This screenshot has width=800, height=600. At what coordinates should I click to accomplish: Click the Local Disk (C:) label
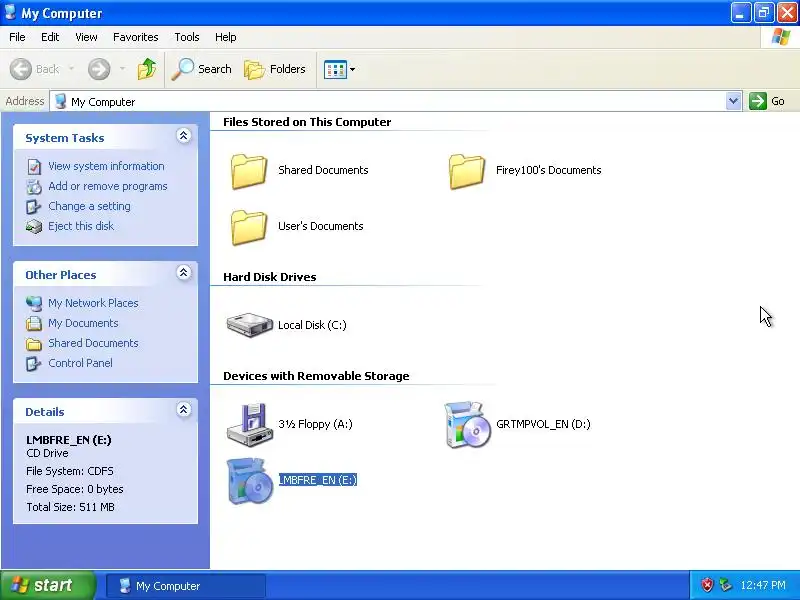[x=312, y=325]
